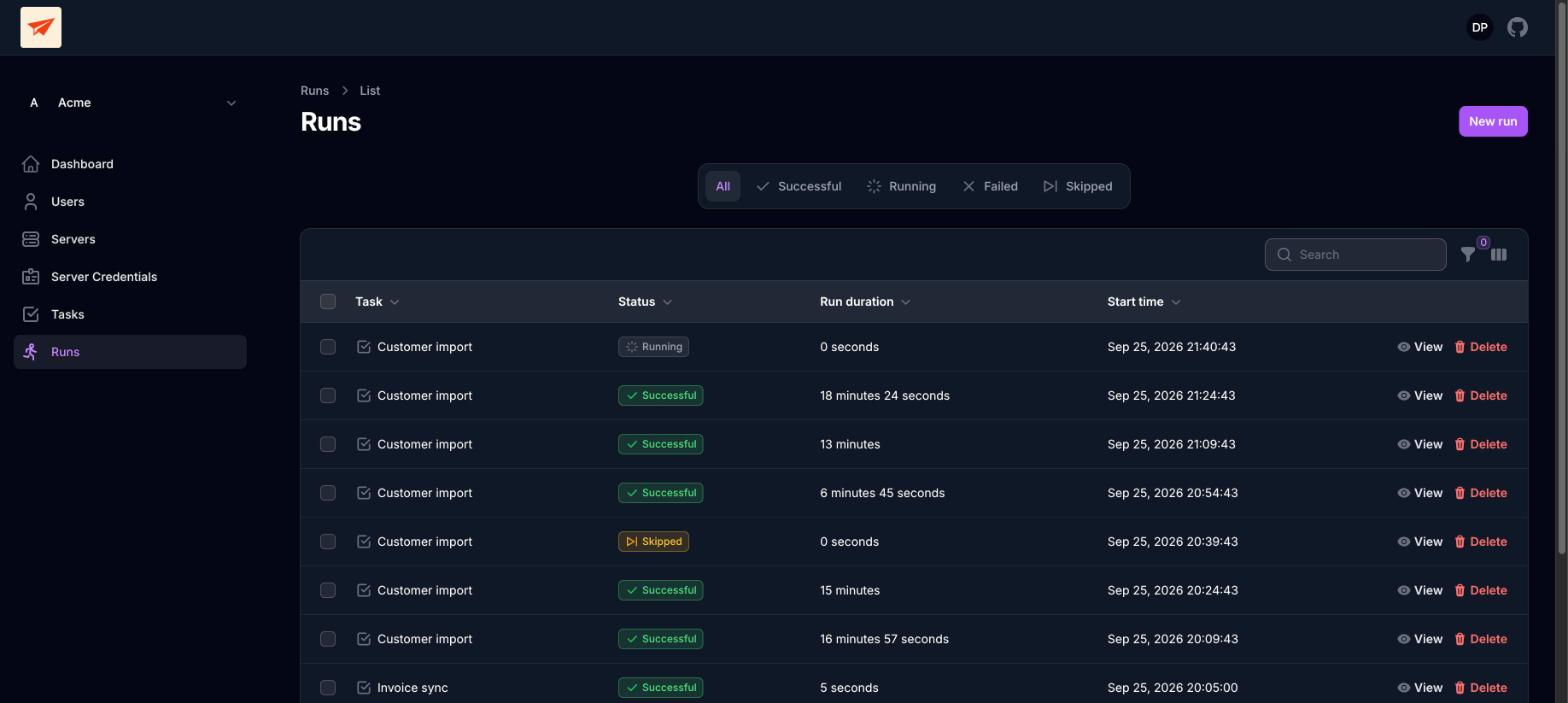This screenshot has height=703, width=1568.
Task: Click the "16 minutes 57 seconds" duration cell
Action: click(x=884, y=639)
